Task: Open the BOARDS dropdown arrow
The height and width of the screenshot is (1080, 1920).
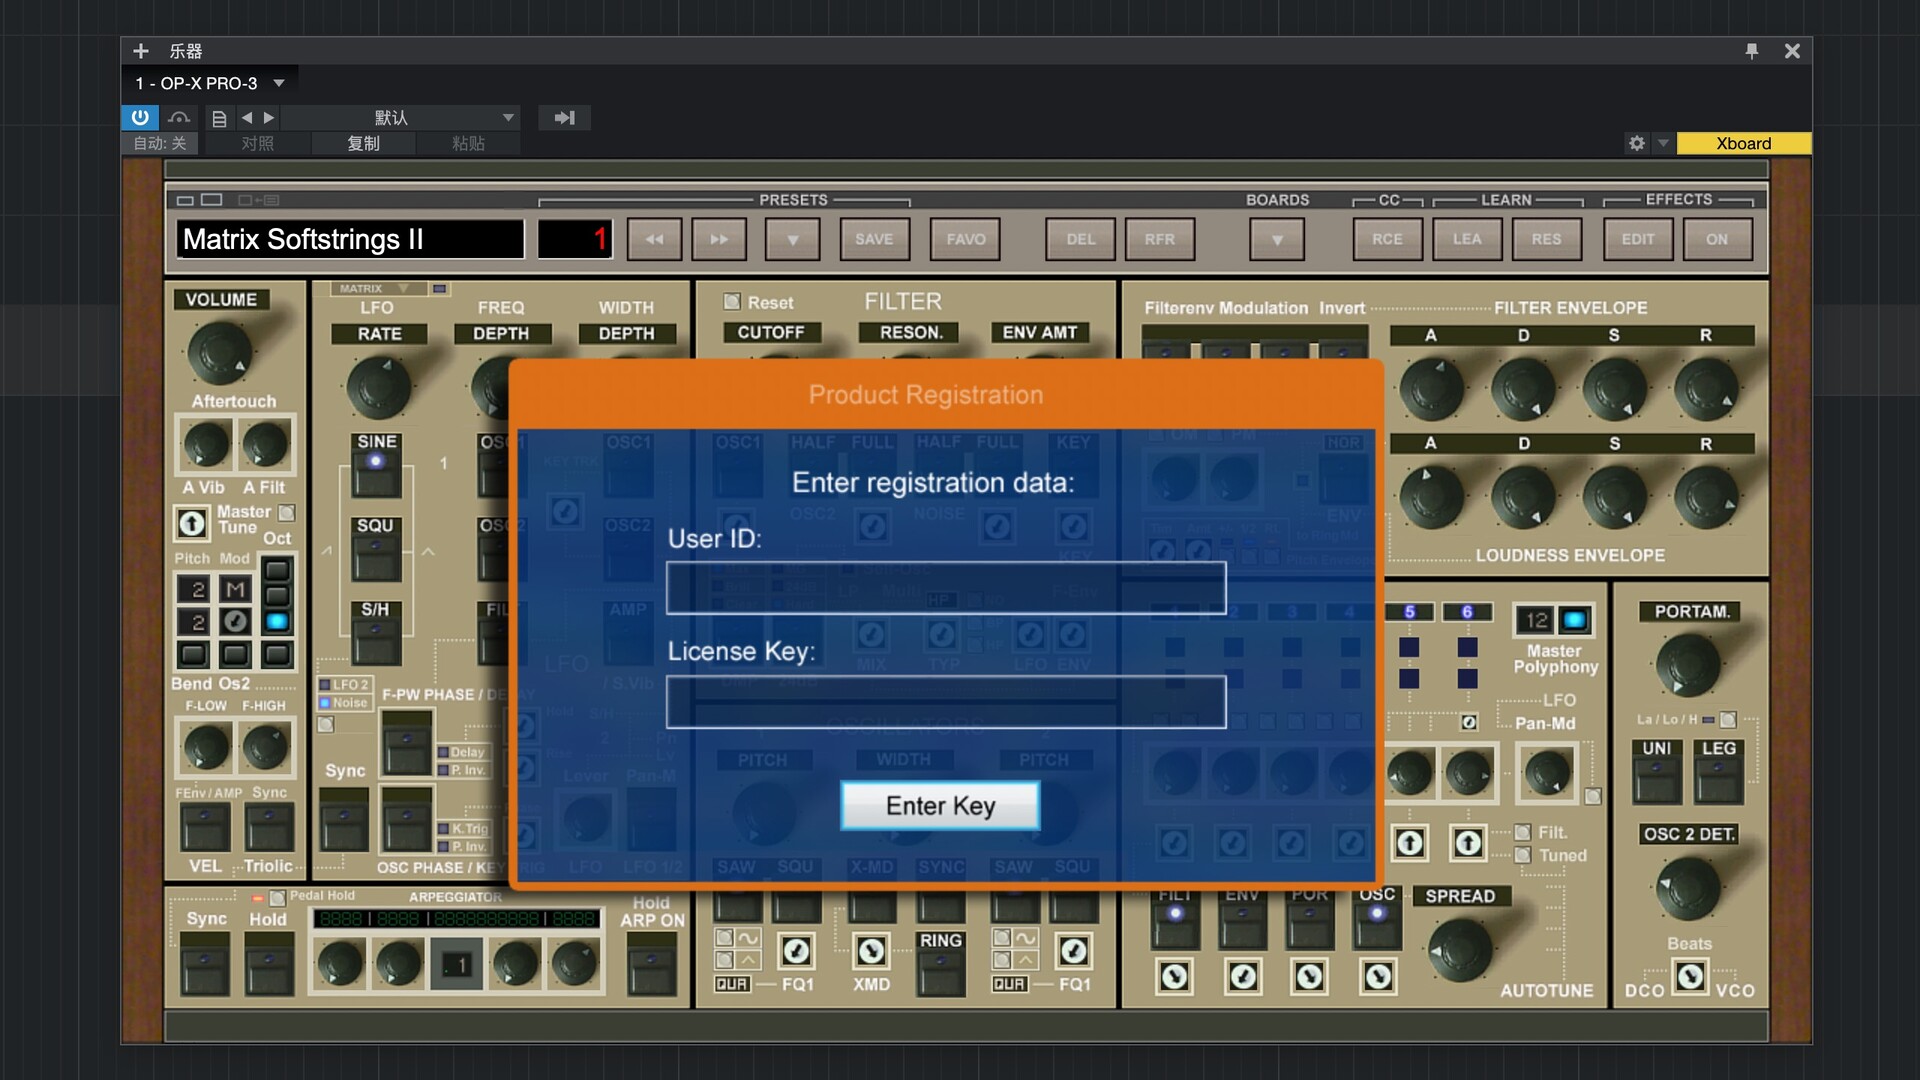Action: pyautogui.click(x=1276, y=240)
